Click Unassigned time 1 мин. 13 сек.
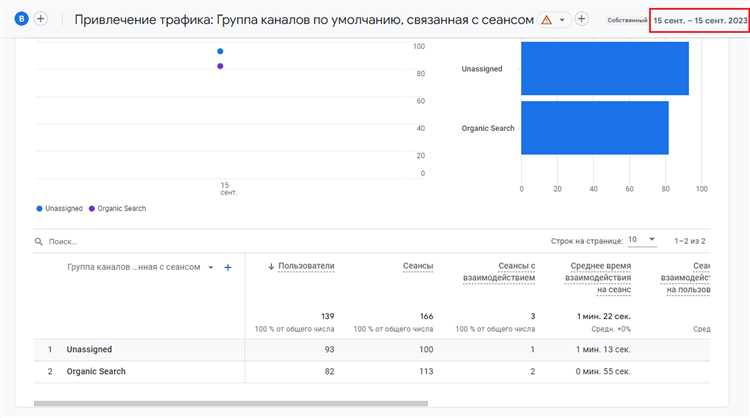 603,350
